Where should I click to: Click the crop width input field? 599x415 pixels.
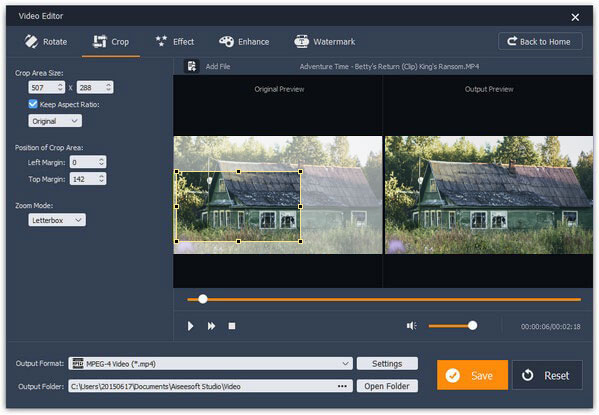tap(46, 88)
